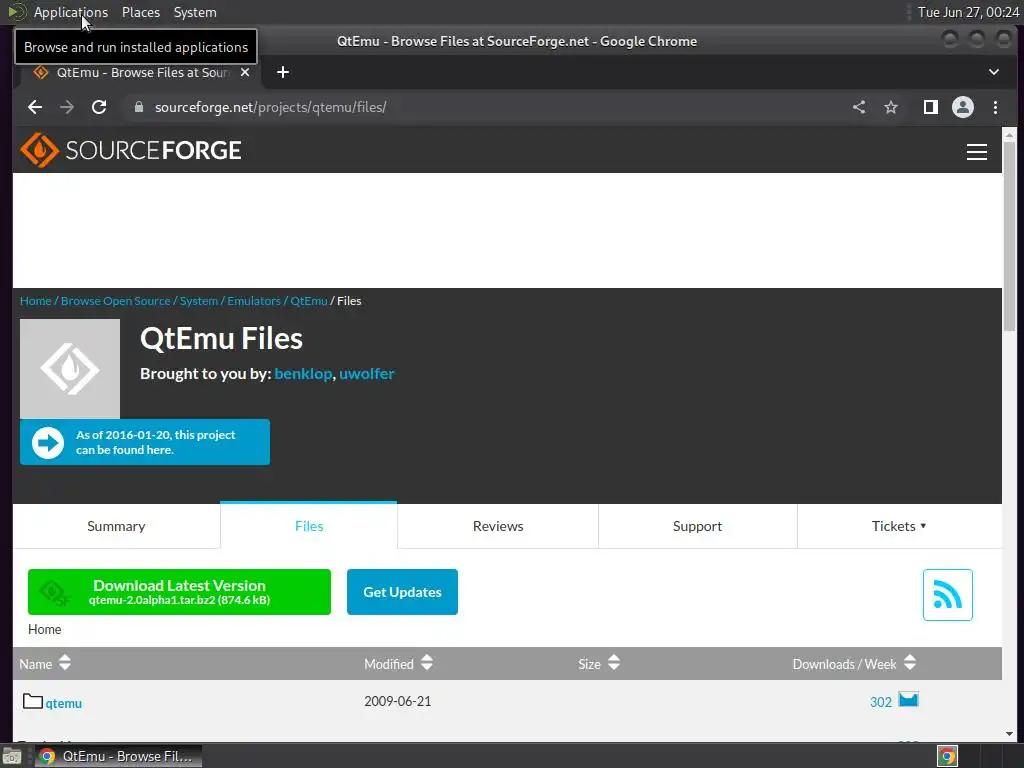Open the qtemu folder link
Image resolution: width=1024 pixels, height=768 pixels.
point(63,703)
